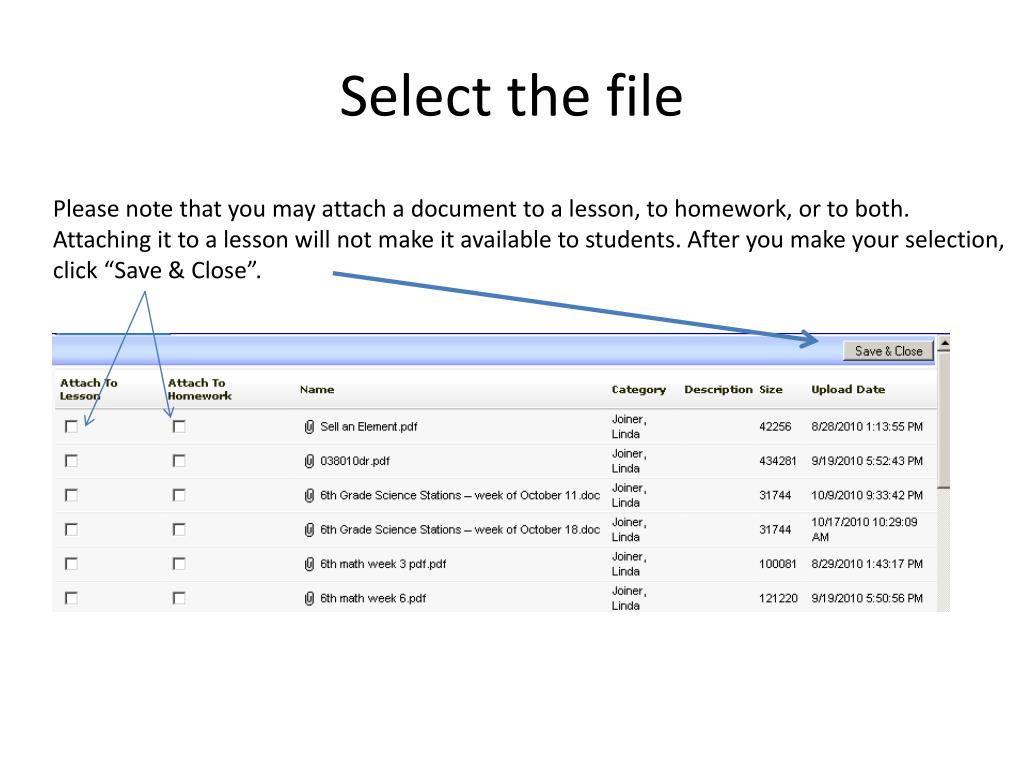1024x768 pixels.
Task: Tick Attach To Homework for 6th math week 6.pdf
Action: [179, 598]
